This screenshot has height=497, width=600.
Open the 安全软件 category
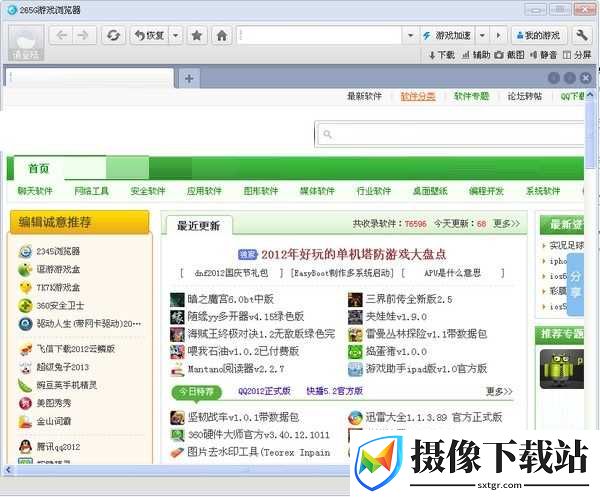coord(148,191)
